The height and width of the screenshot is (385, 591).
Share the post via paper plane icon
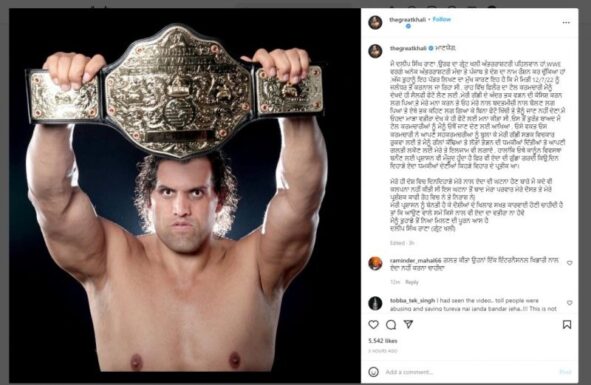click(408, 324)
